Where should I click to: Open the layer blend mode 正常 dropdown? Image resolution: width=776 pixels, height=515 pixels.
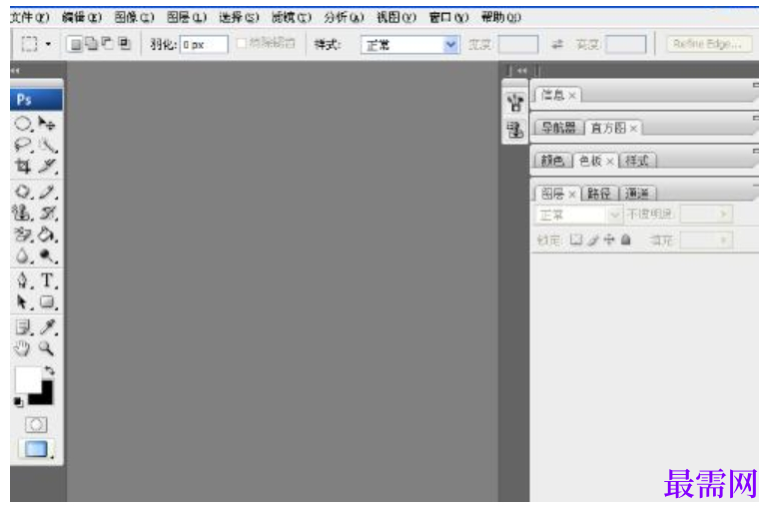click(x=578, y=215)
